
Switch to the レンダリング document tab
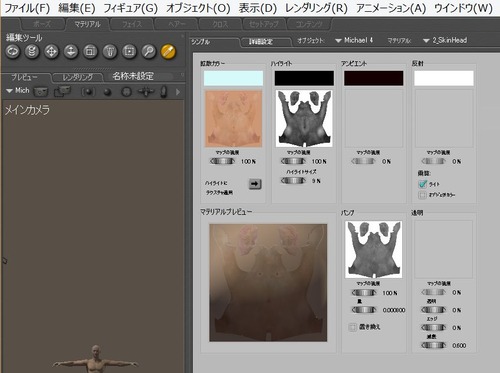coord(78,77)
